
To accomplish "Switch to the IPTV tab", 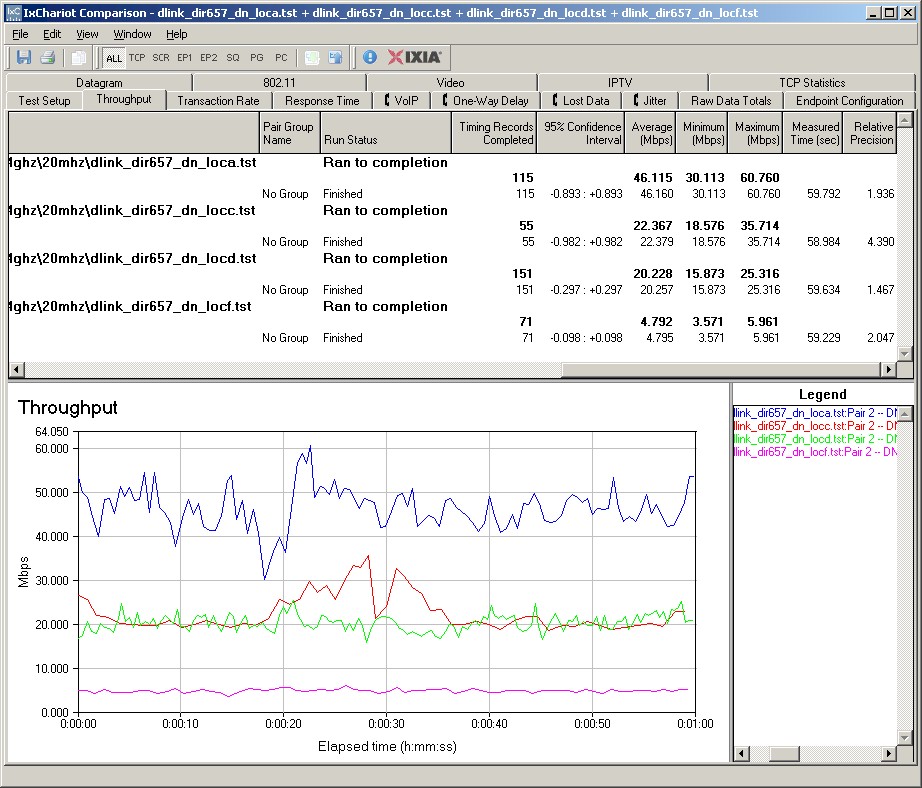I will 620,82.
